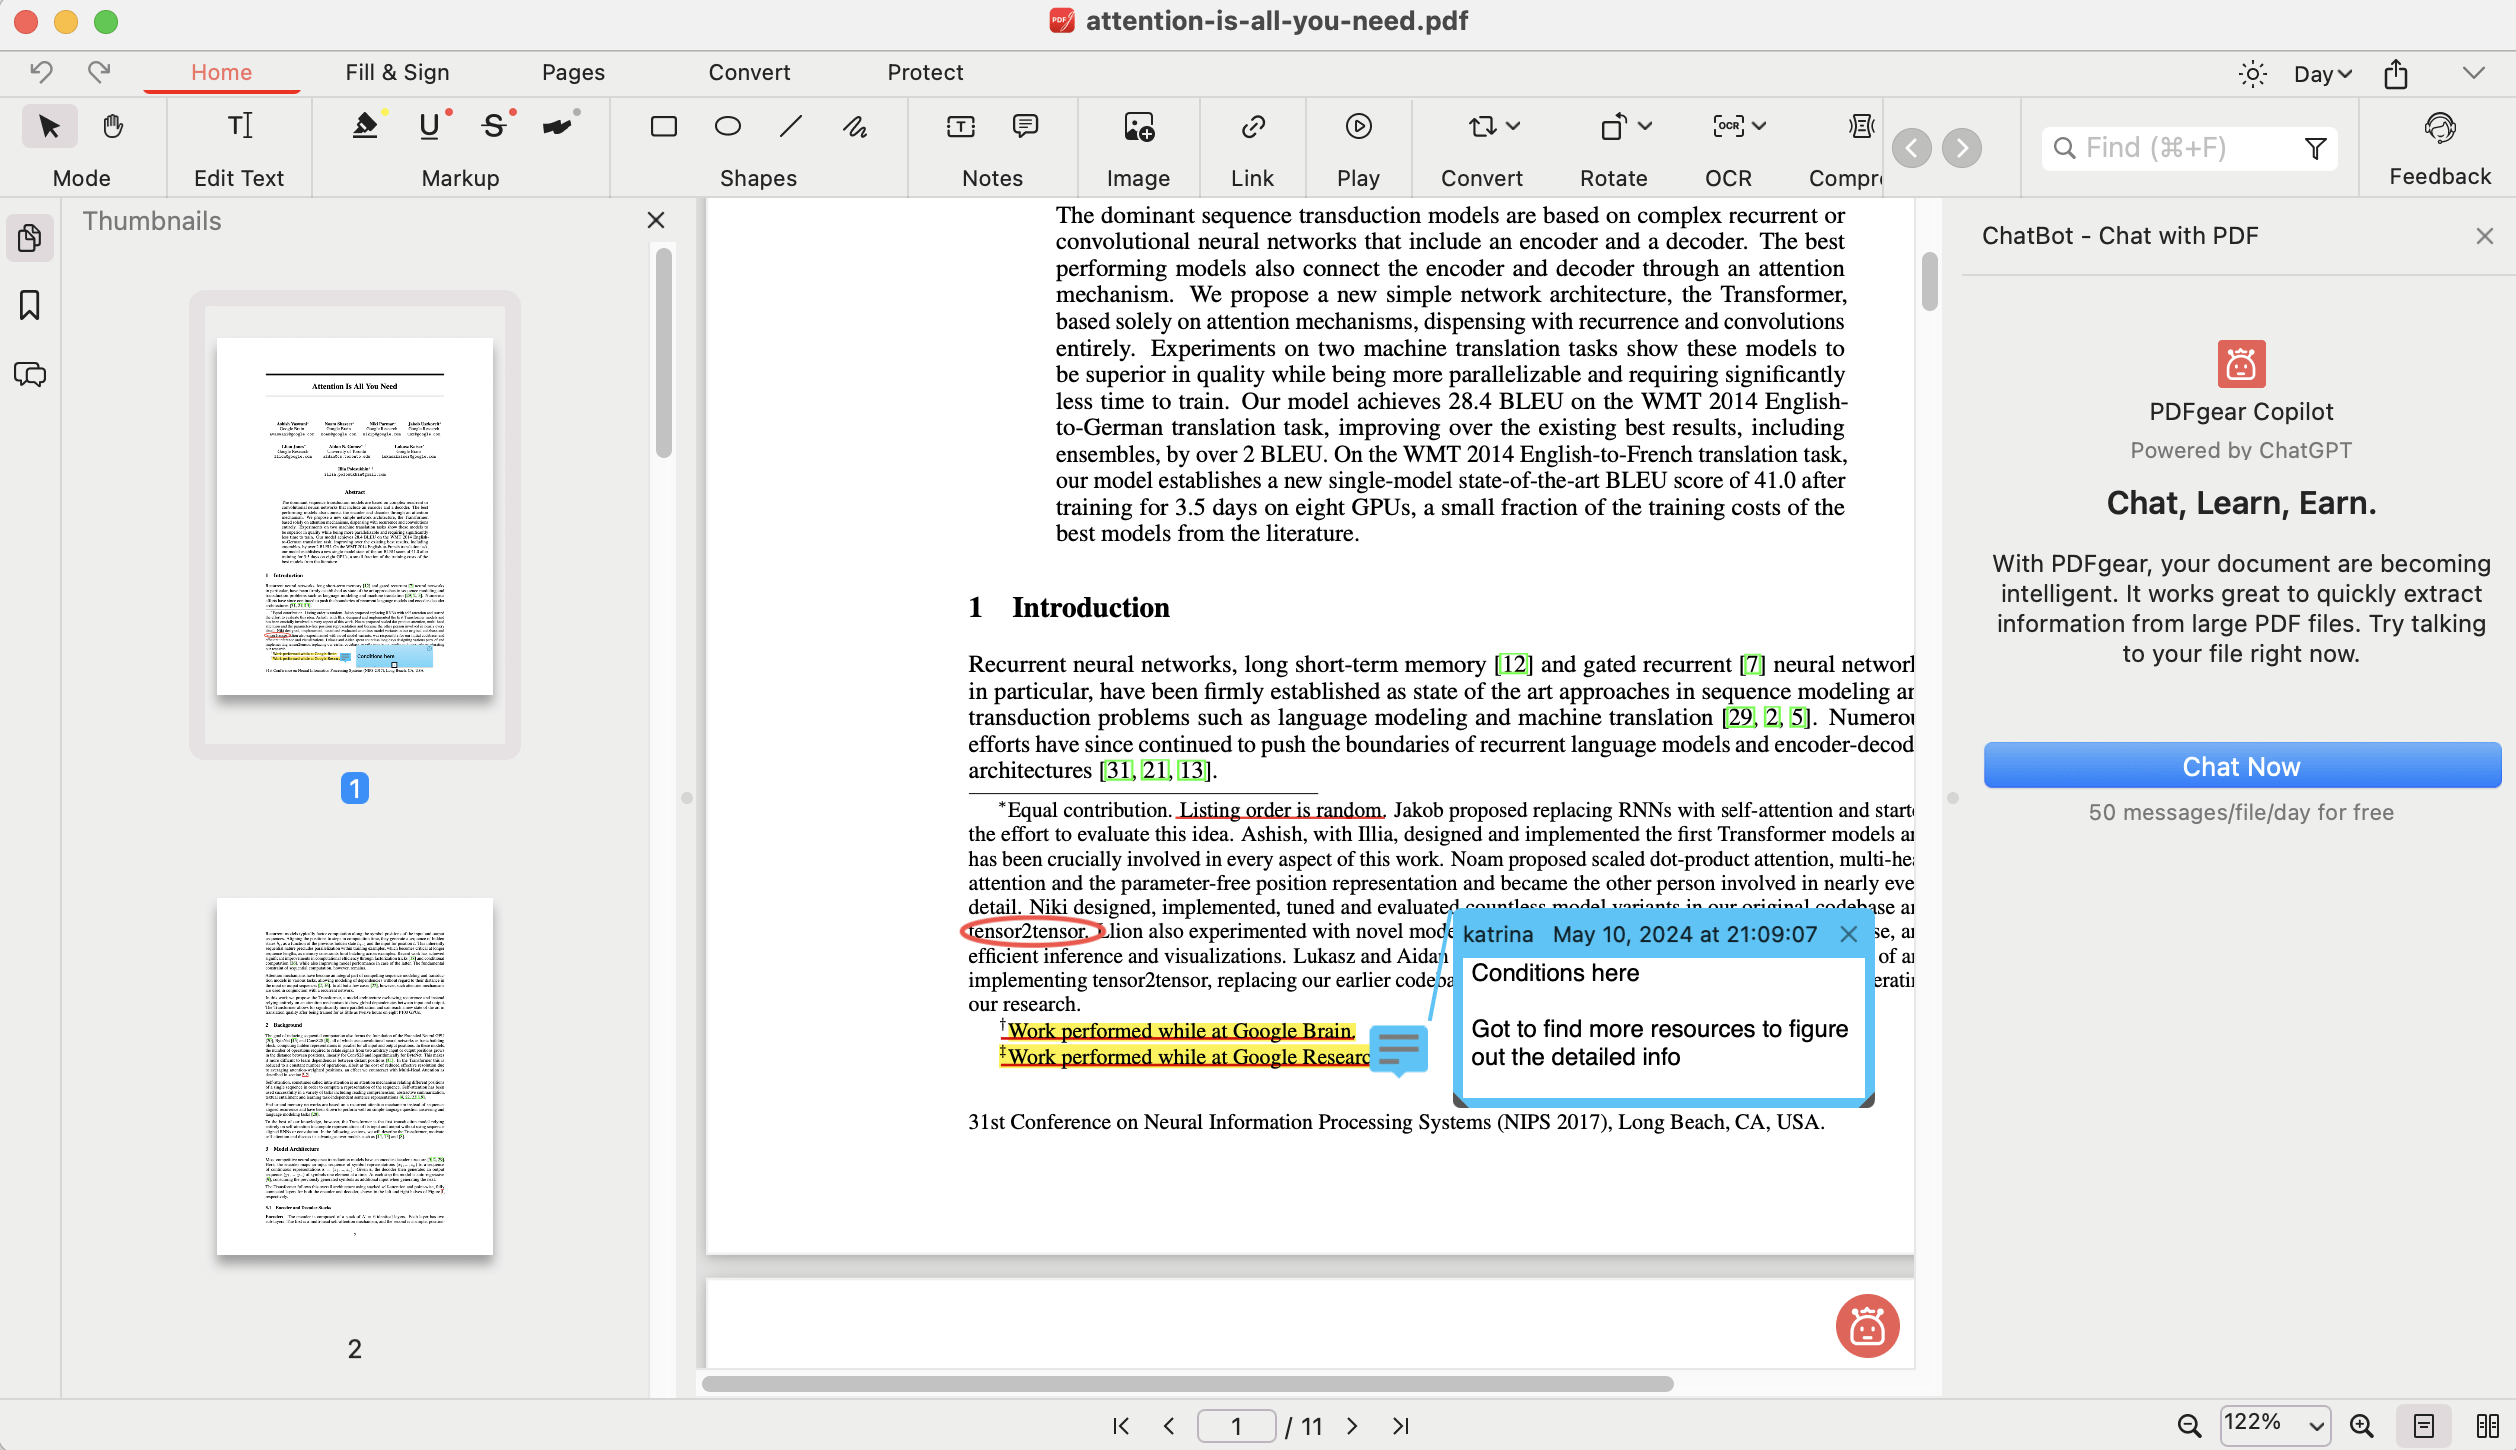Expand the Convert dropdown arrow

click(1513, 126)
